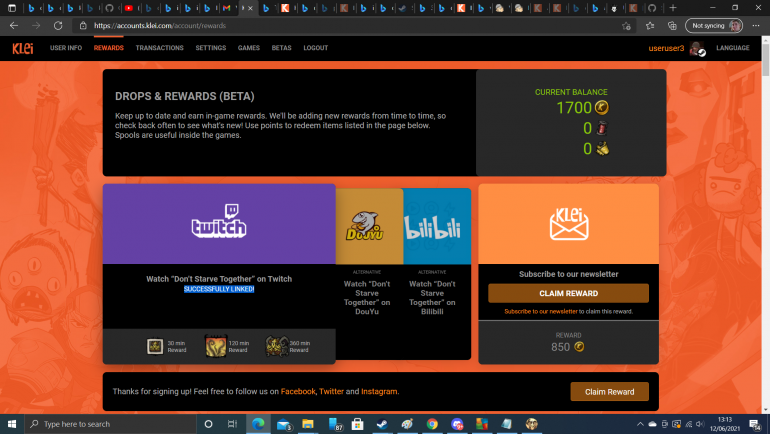Click the browser refresh button
This screenshot has width=770, height=434.
click(x=57, y=25)
